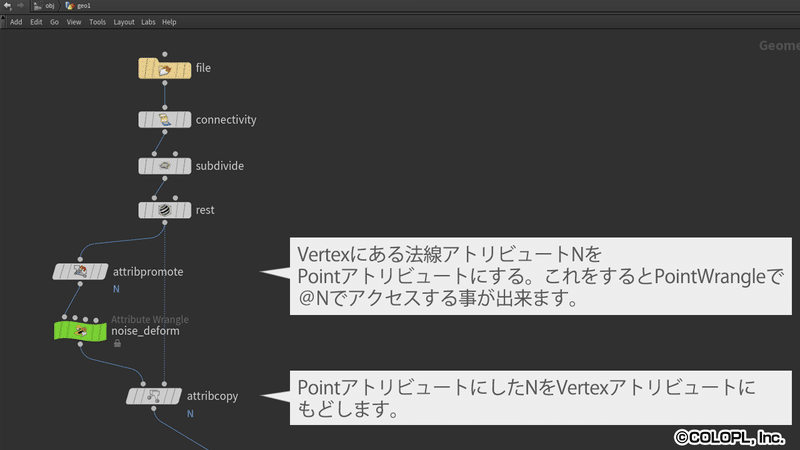
Task: Select the file node icon
Action: click(164, 68)
